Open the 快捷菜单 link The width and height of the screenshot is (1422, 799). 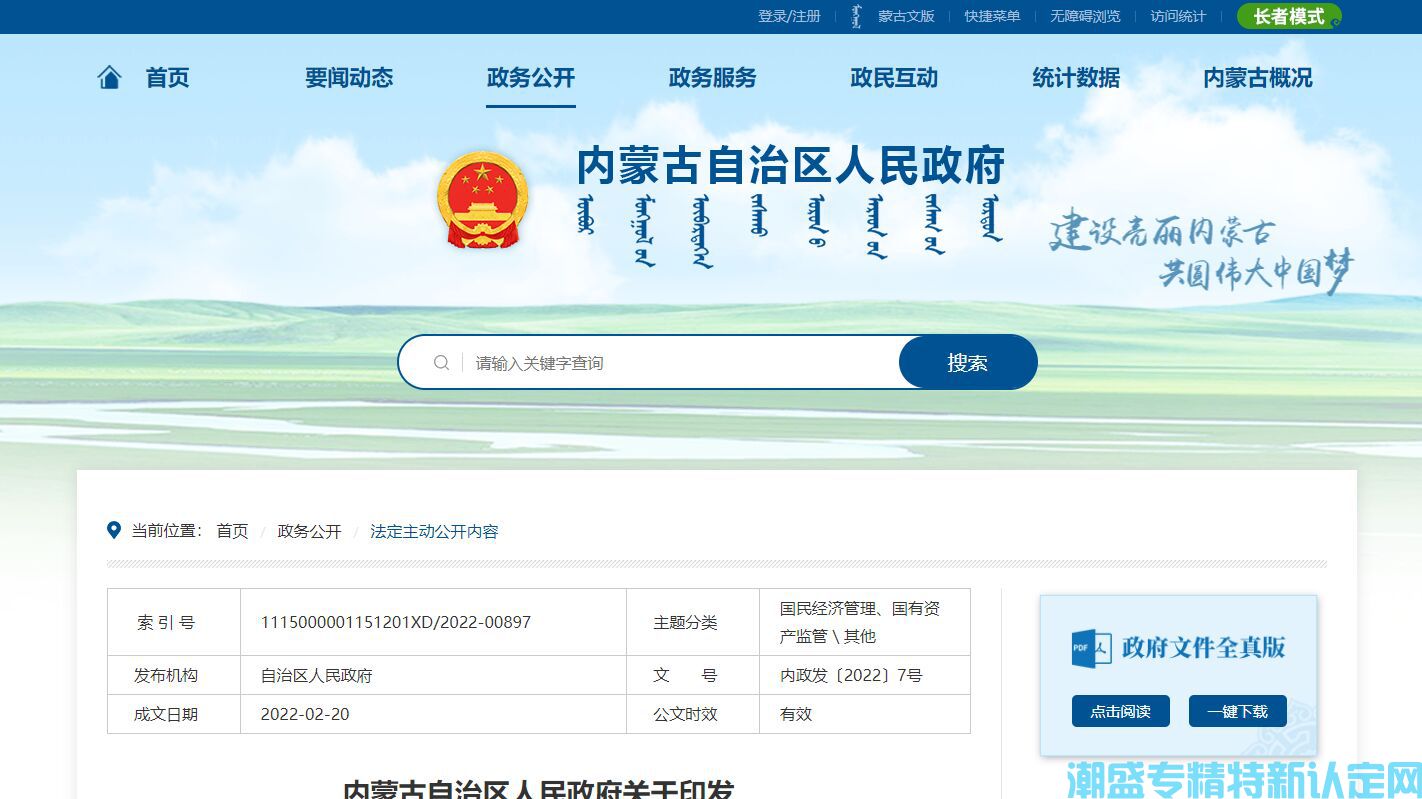992,16
